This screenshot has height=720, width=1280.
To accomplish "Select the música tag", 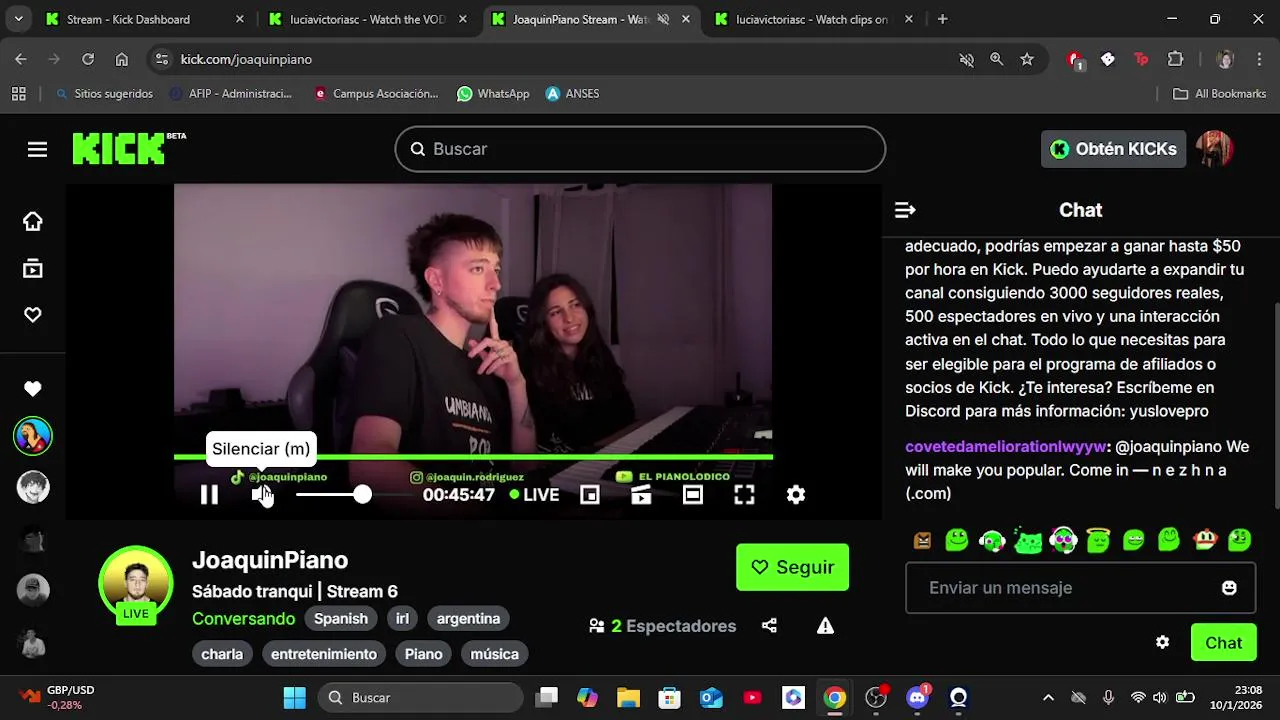I will [x=495, y=654].
